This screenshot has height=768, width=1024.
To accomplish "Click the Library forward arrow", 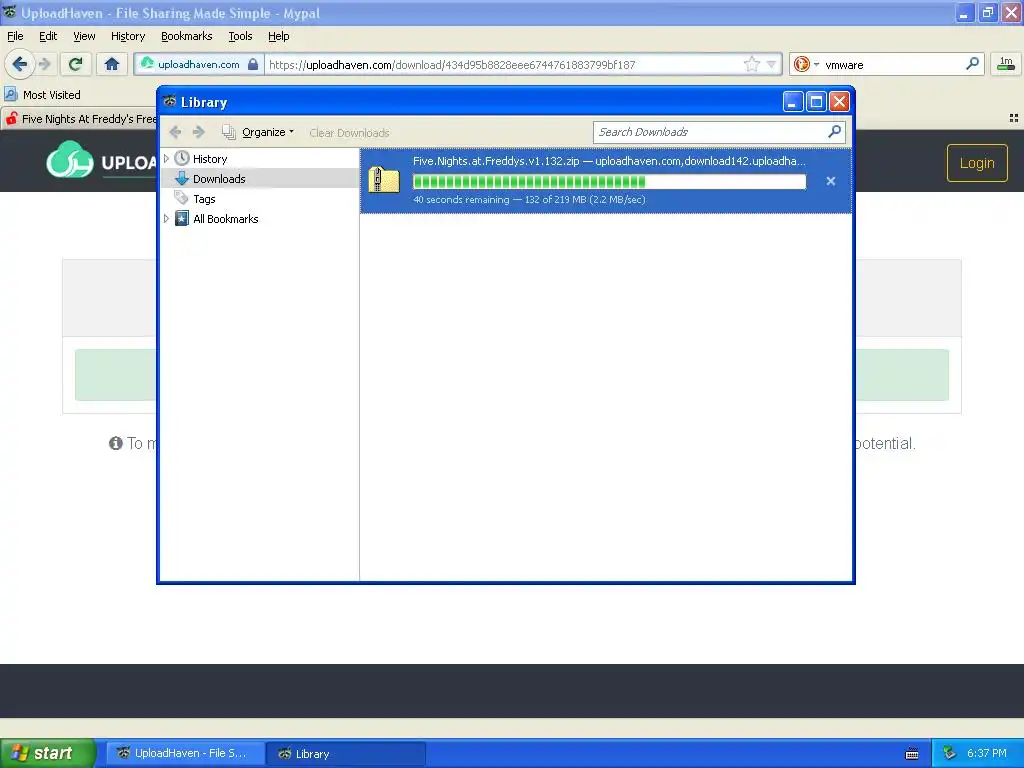I will pyautogui.click(x=199, y=132).
